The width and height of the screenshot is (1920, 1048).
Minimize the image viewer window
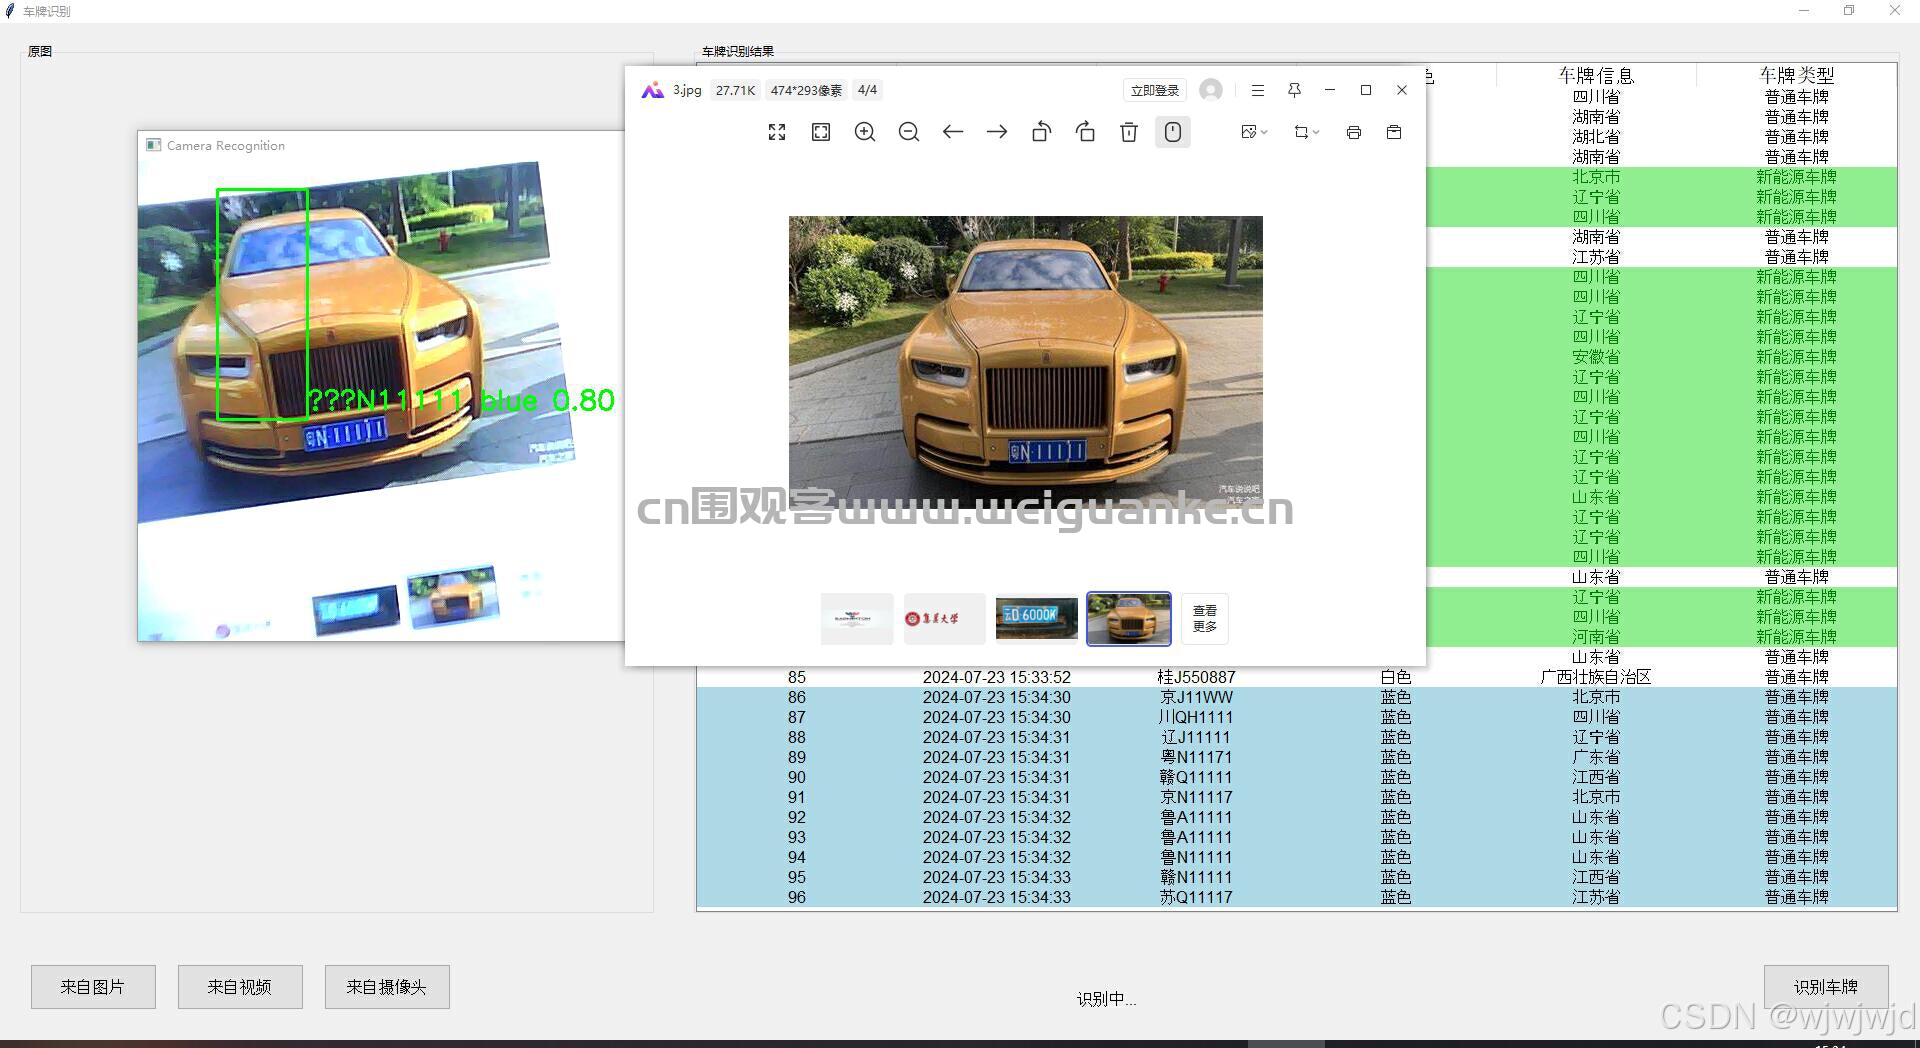[1330, 90]
